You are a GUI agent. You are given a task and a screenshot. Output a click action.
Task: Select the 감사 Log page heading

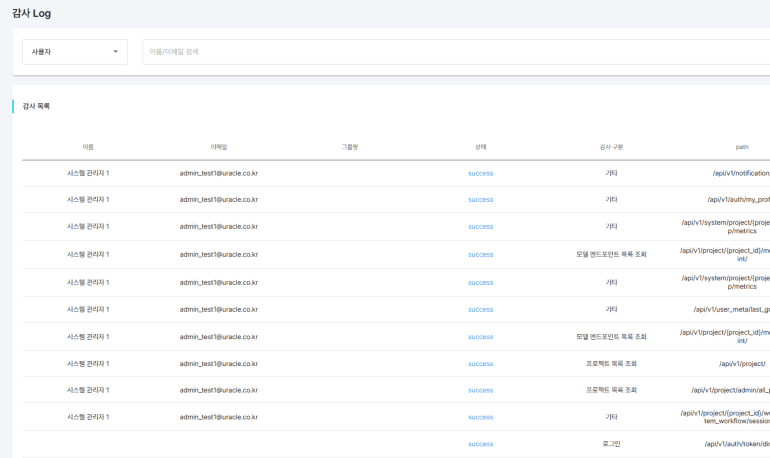pyautogui.click(x=31, y=13)
